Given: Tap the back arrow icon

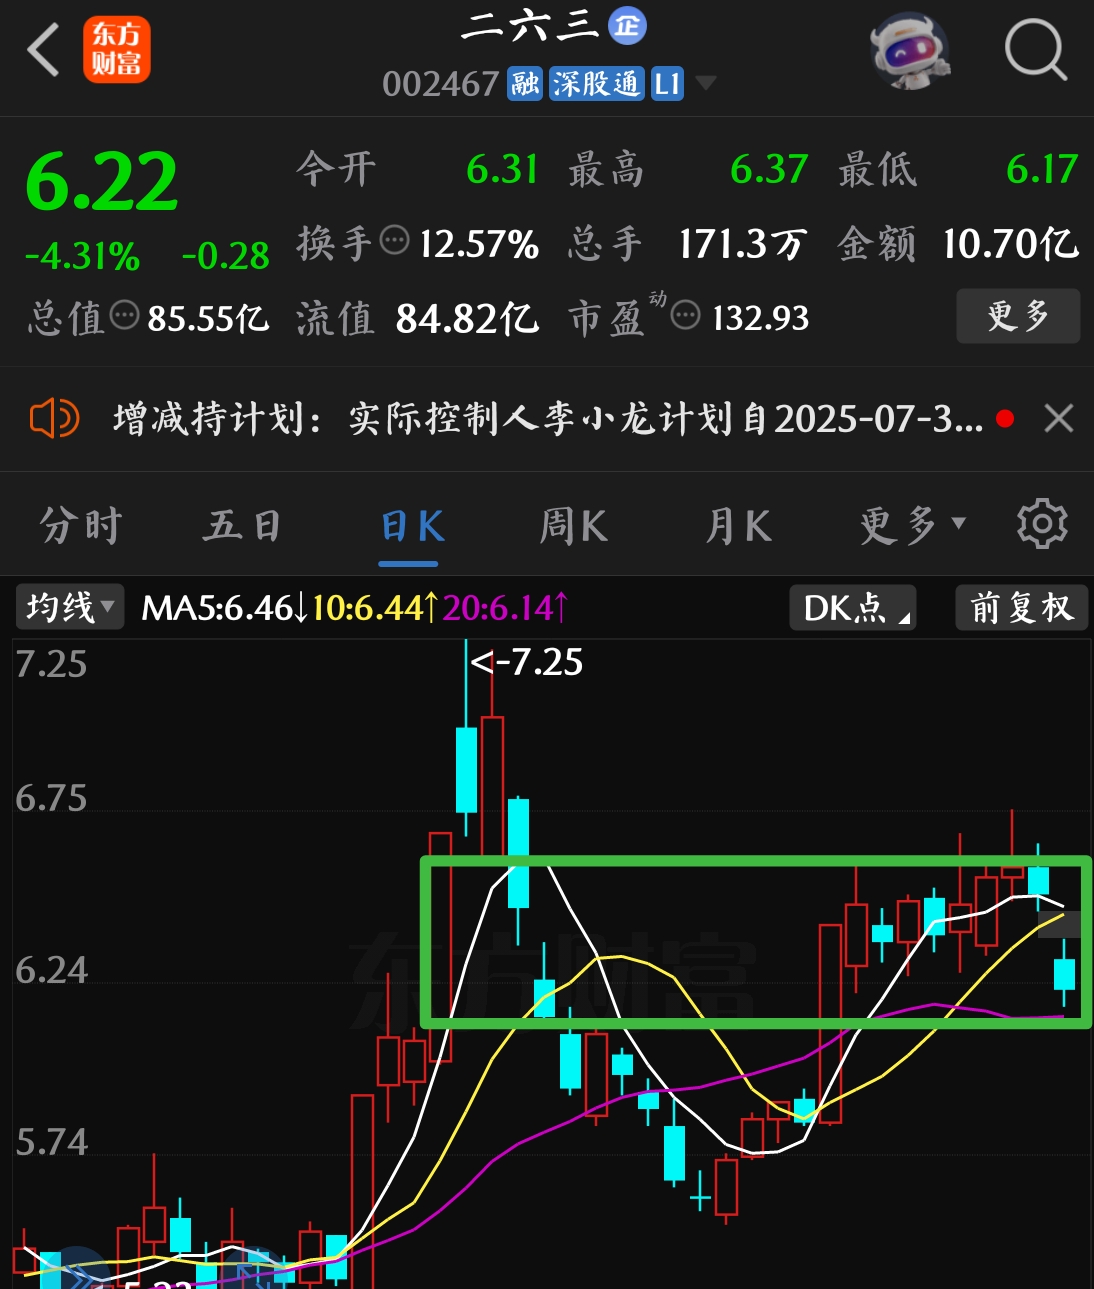Looking at the screenshot, I should (43, 50).
